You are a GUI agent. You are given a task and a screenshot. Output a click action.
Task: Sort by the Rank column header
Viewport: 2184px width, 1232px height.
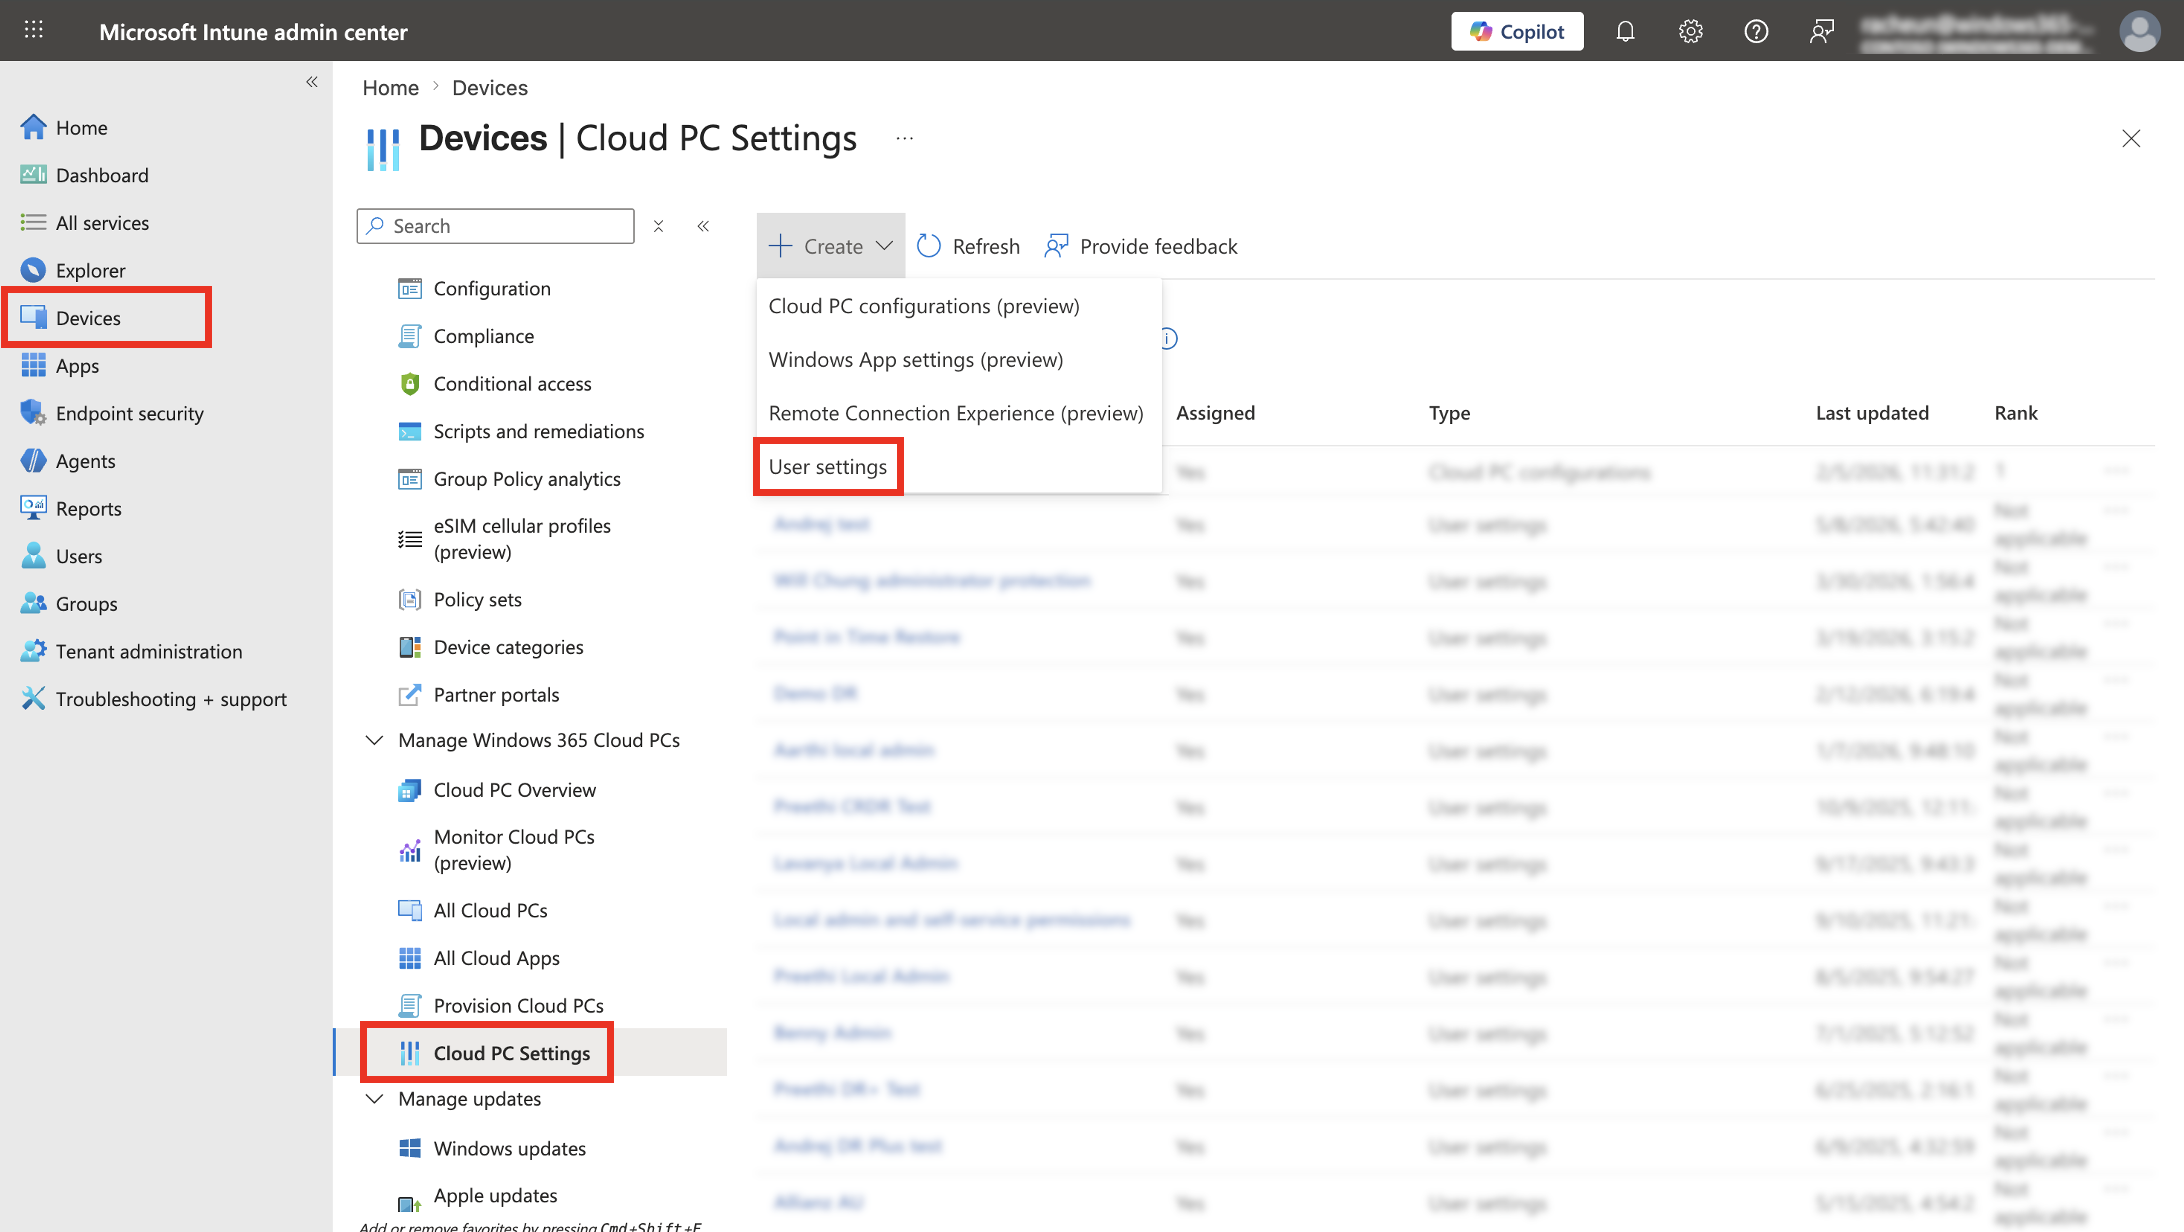[x=2015, y=413]
